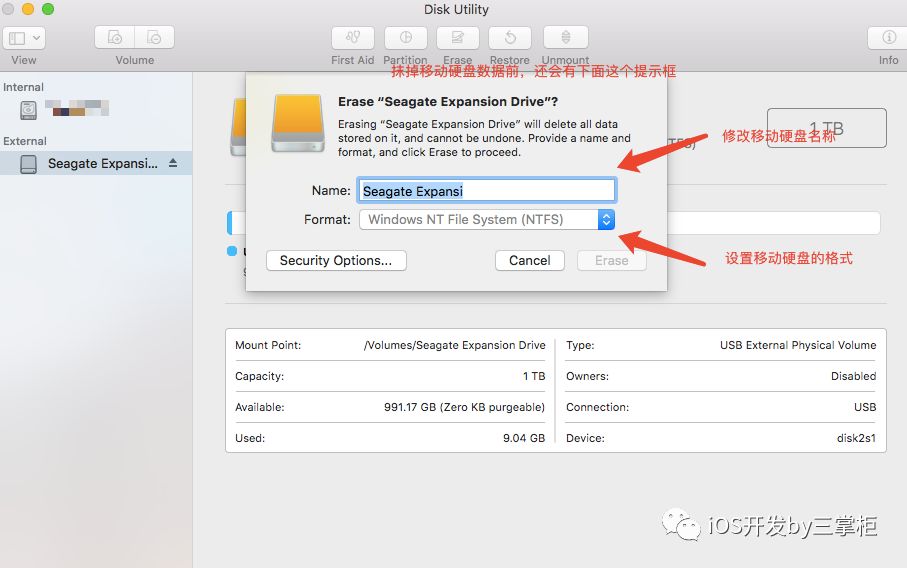Select the internal disk icon in sidebar
The width and height of the screenshot is (907, 568).
[x=28, y=109]
